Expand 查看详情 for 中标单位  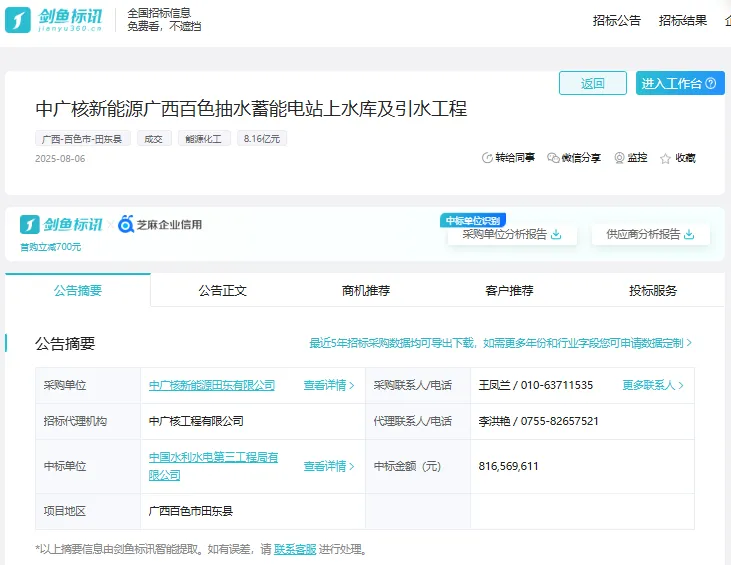tap(329, 466)
